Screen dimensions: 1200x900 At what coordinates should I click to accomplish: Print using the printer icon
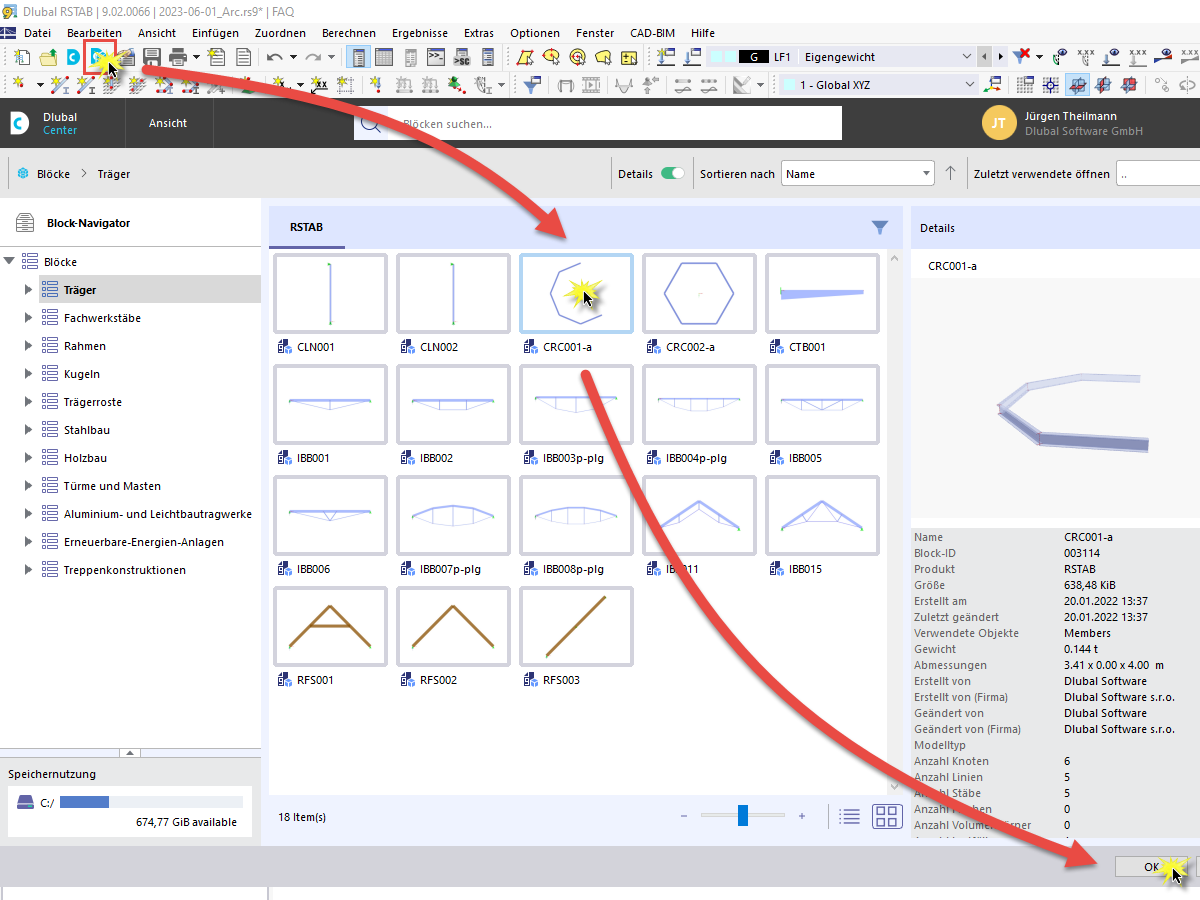coord(178,57)
